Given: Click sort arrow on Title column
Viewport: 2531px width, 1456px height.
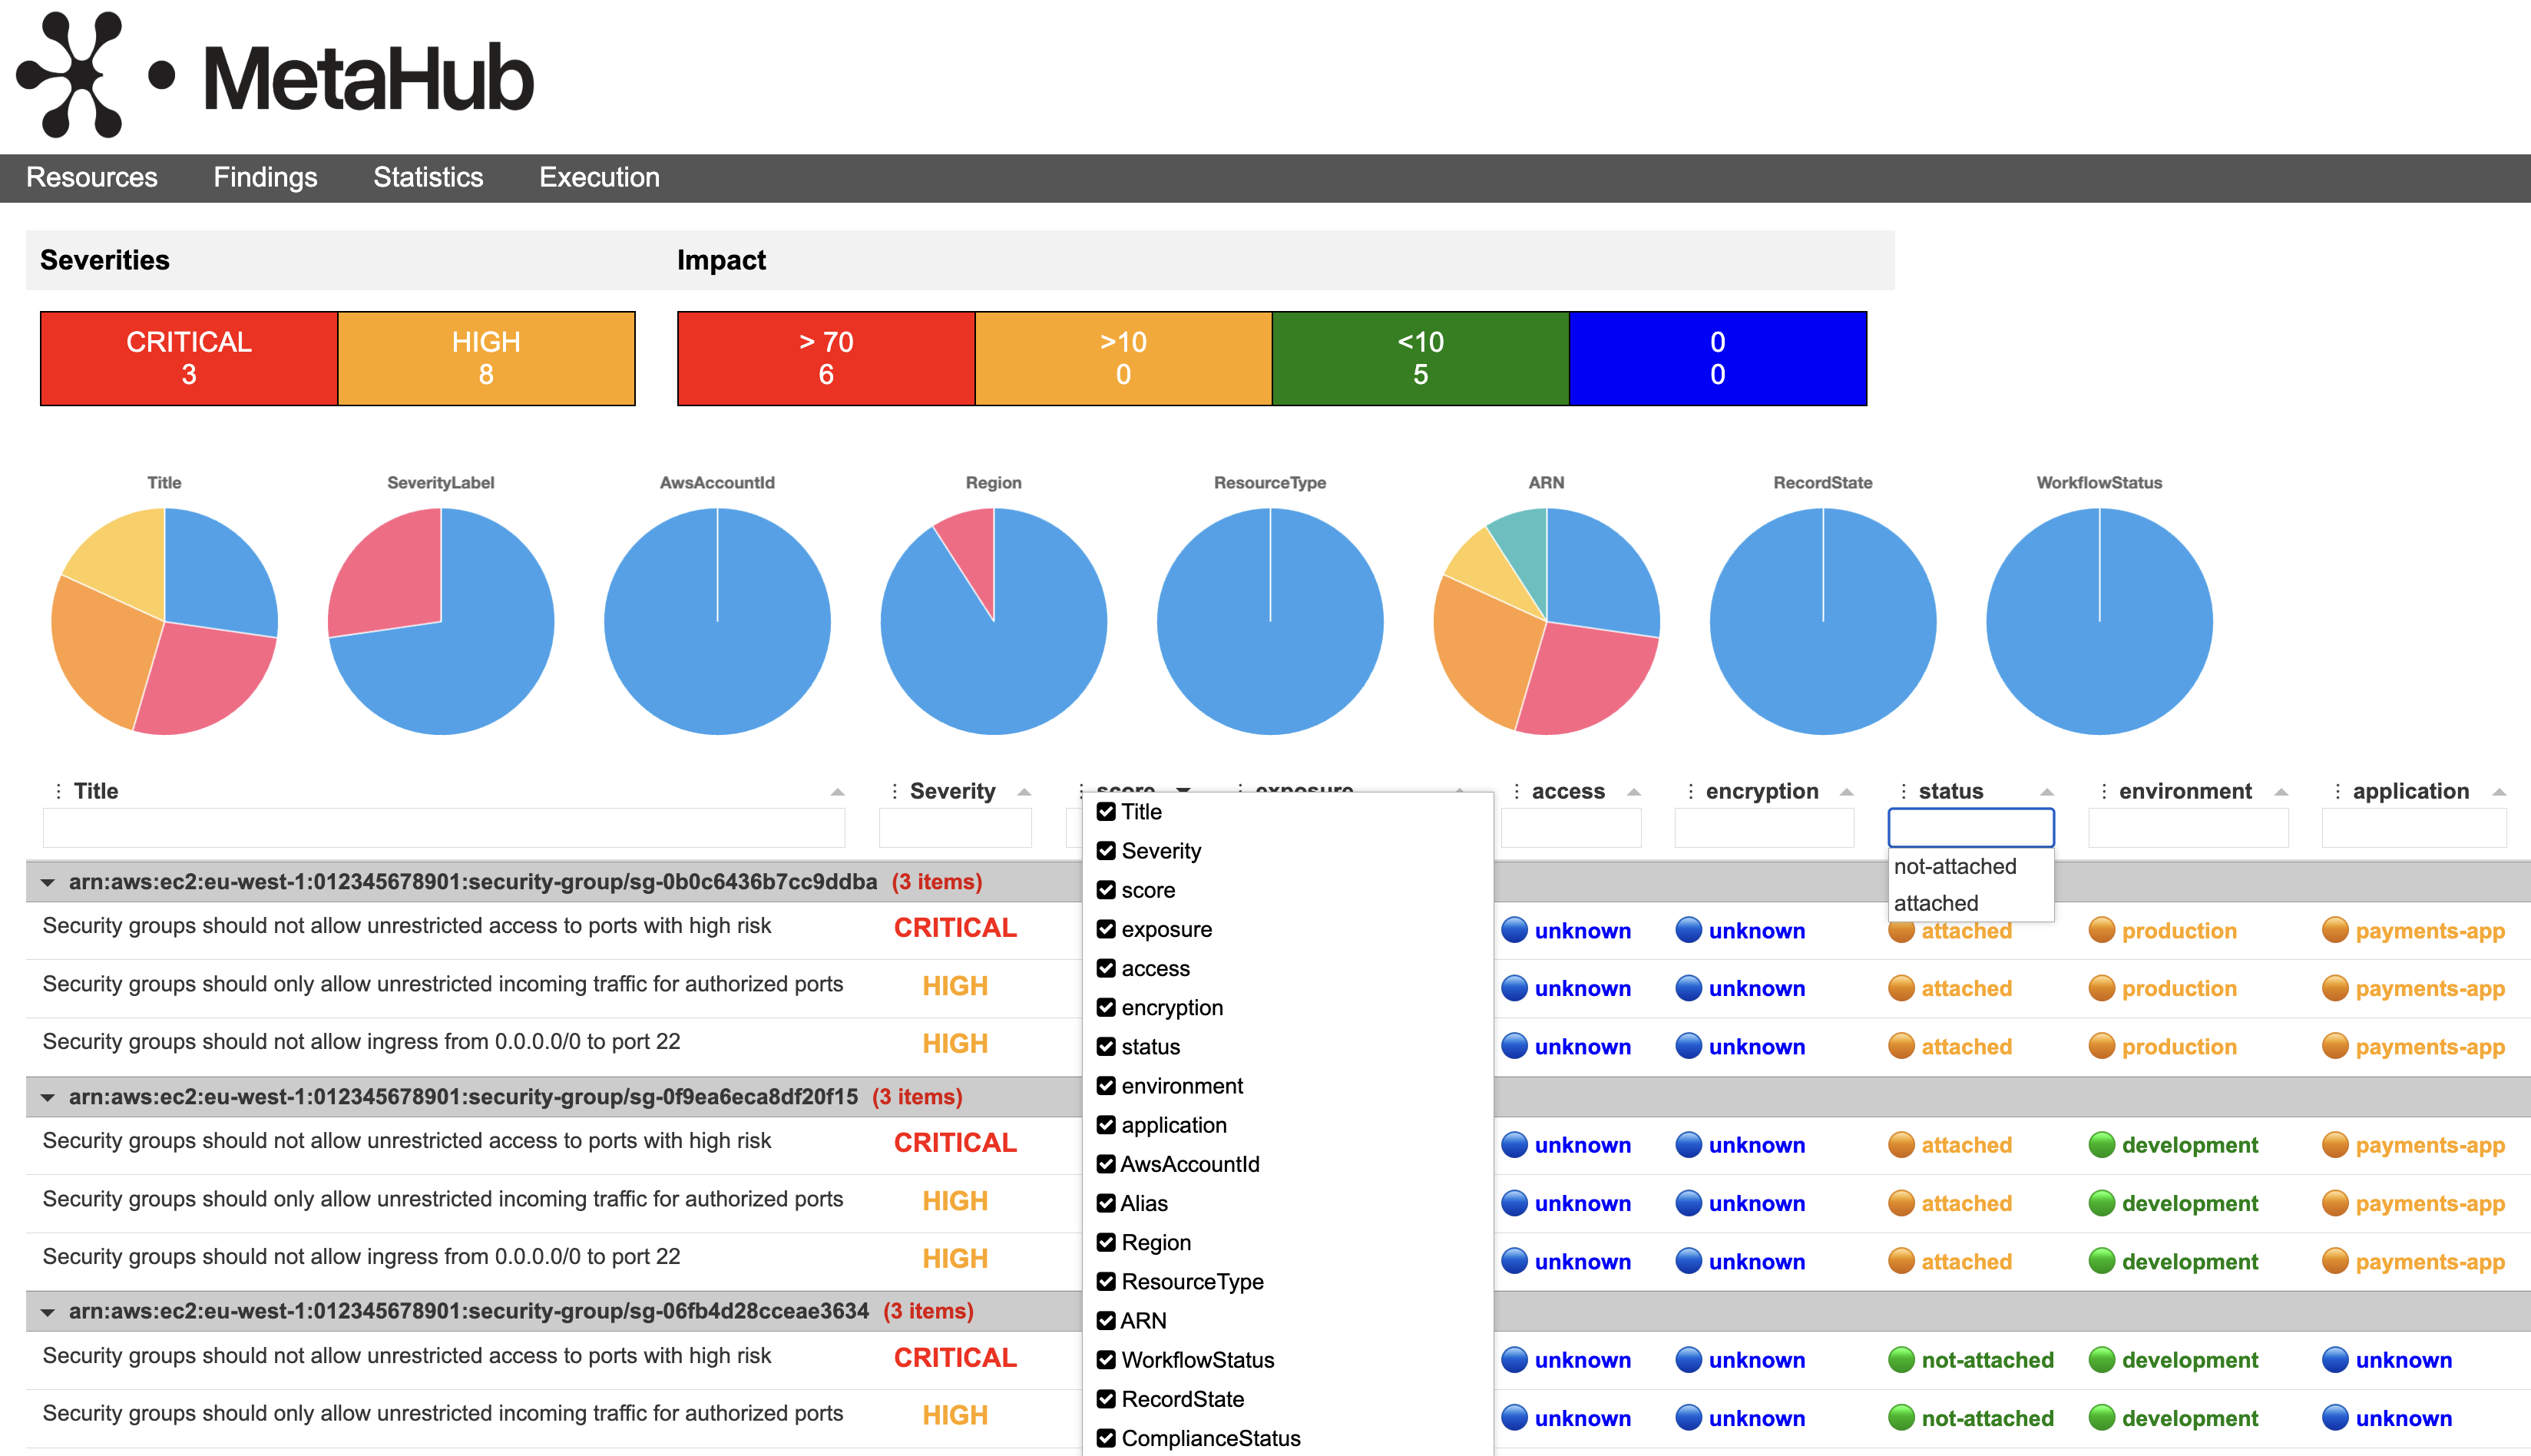Looking at the screenshot, I should coord(837,792).
